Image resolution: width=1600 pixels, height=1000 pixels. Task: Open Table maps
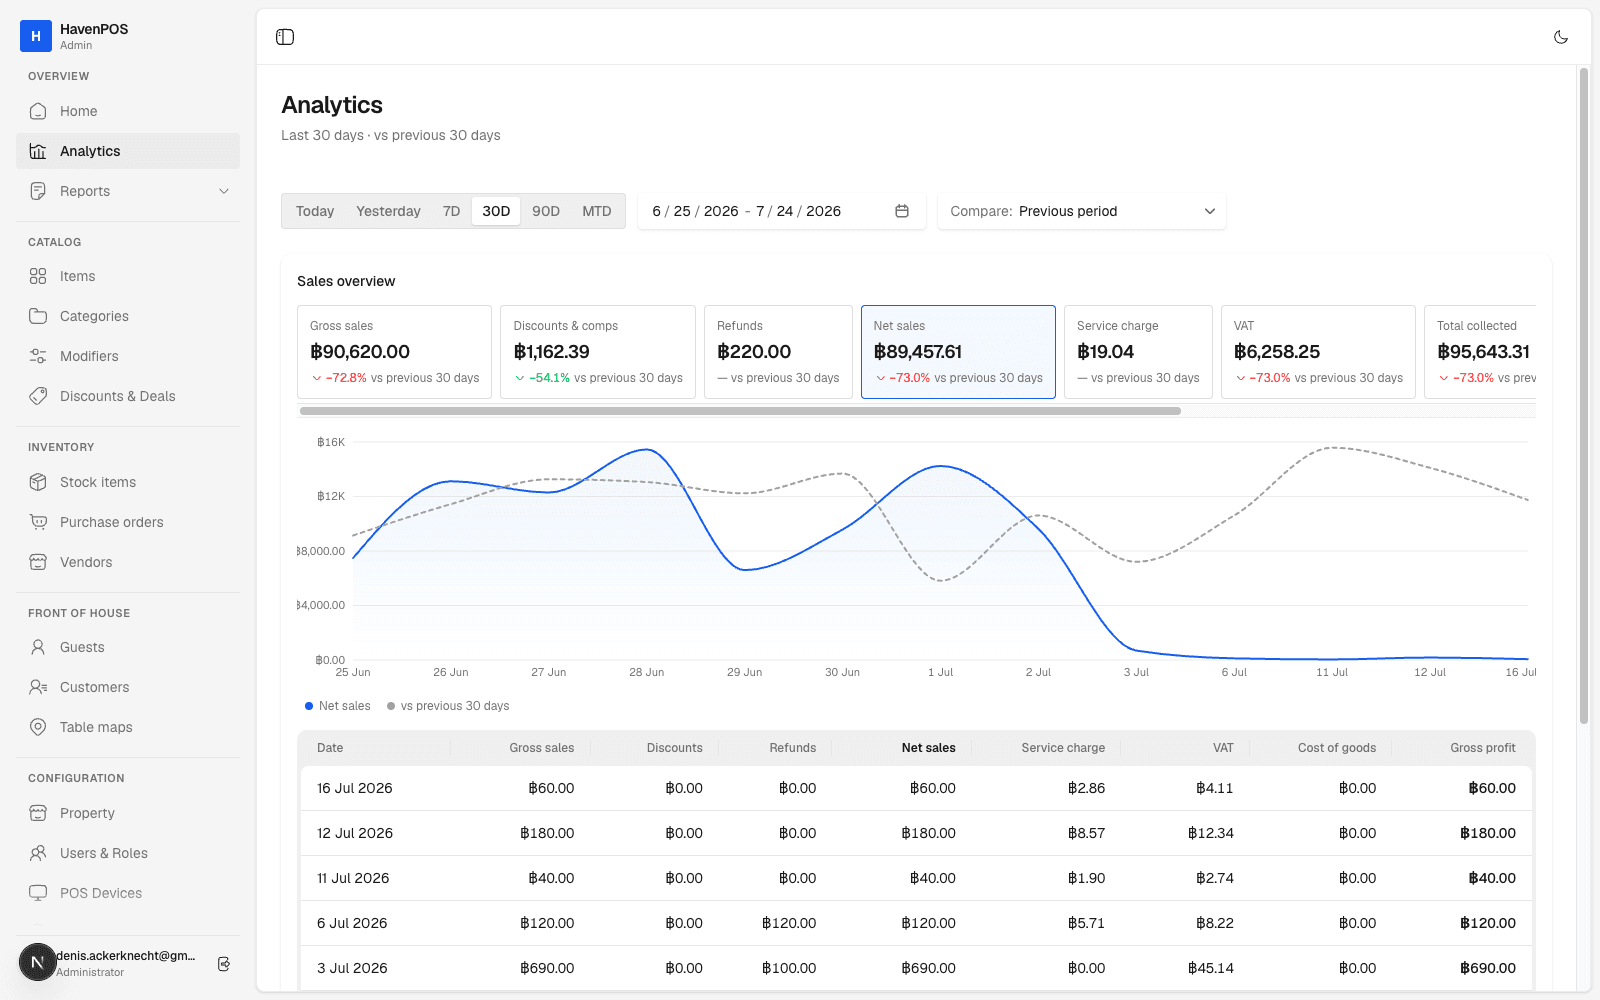[x=128, y=727]
